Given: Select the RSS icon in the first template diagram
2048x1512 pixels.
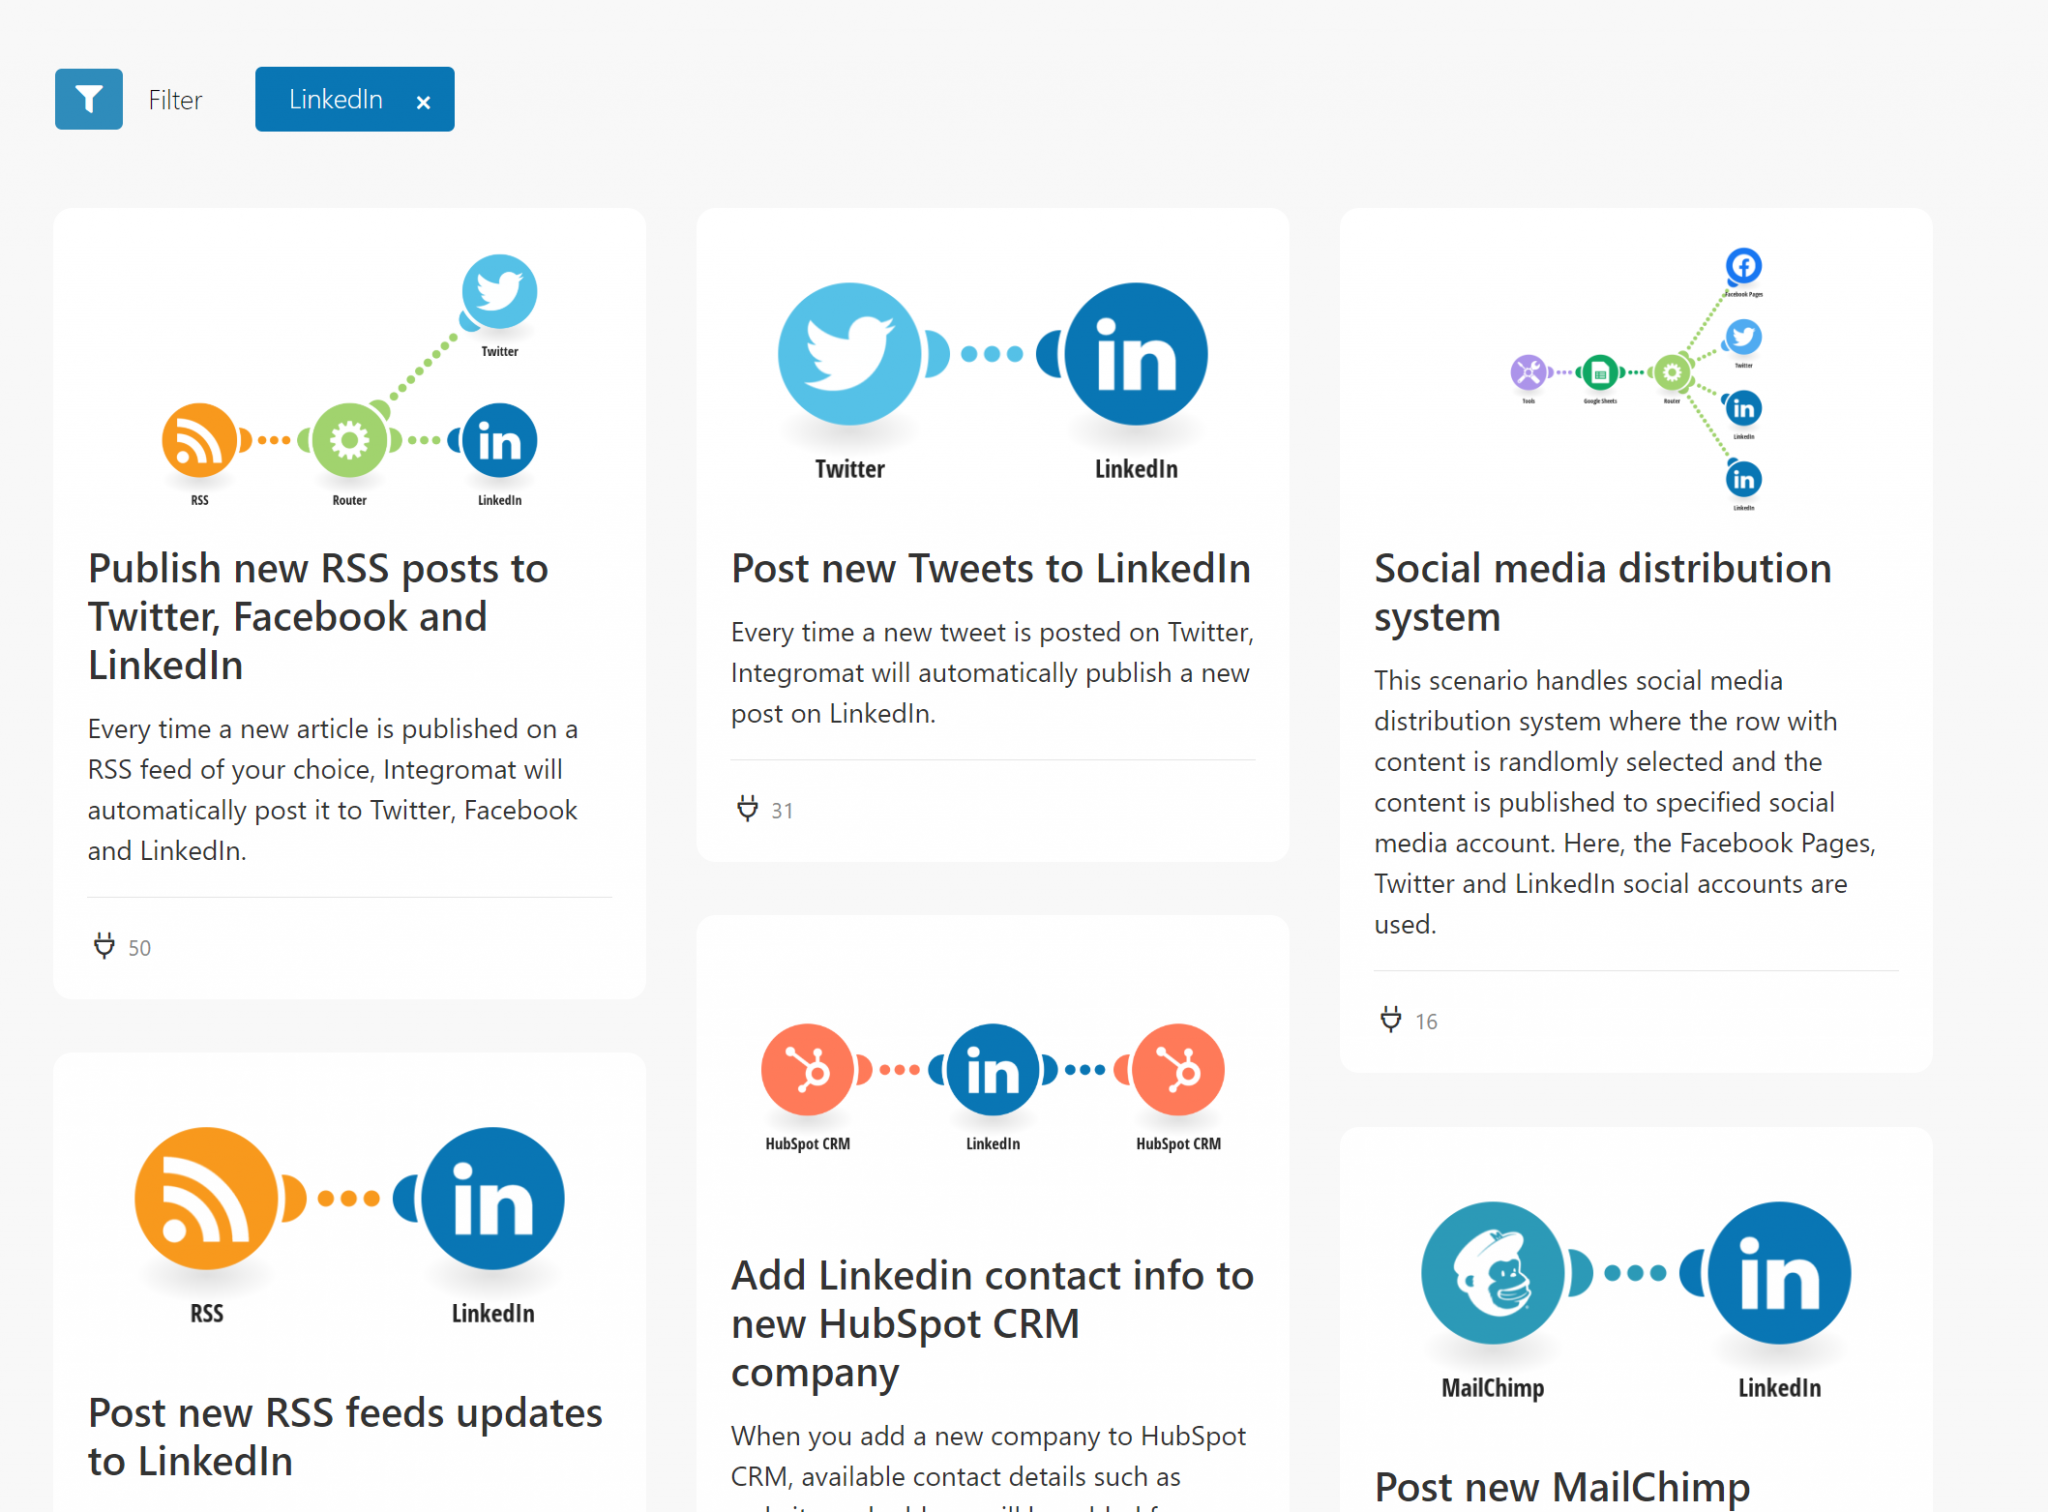Looking at the screenshot, I should coord(198,438).
